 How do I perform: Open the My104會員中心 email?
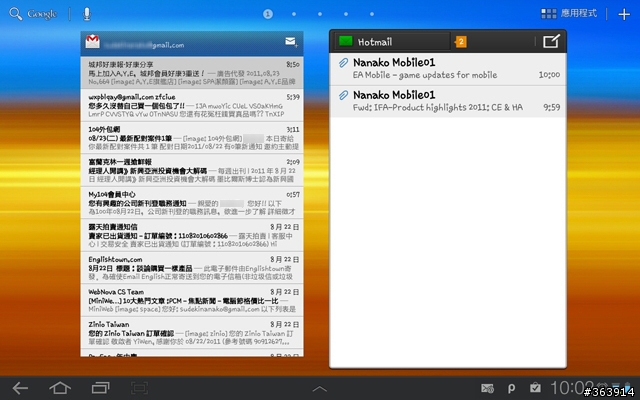[192, 203]
